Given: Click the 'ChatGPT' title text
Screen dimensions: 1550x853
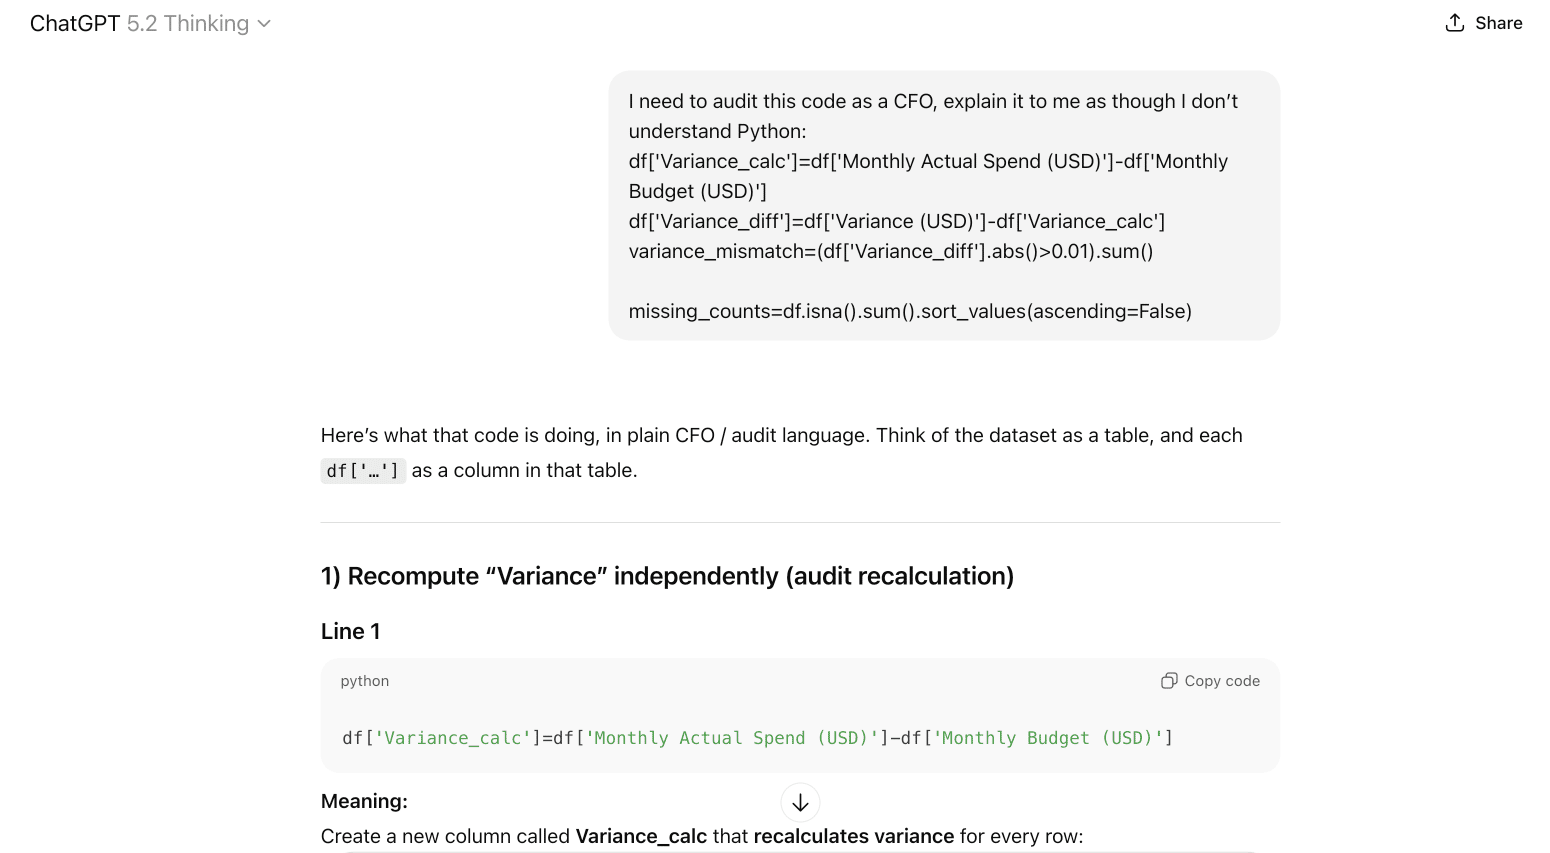Looking at the screenshot, I should [74, 23].
